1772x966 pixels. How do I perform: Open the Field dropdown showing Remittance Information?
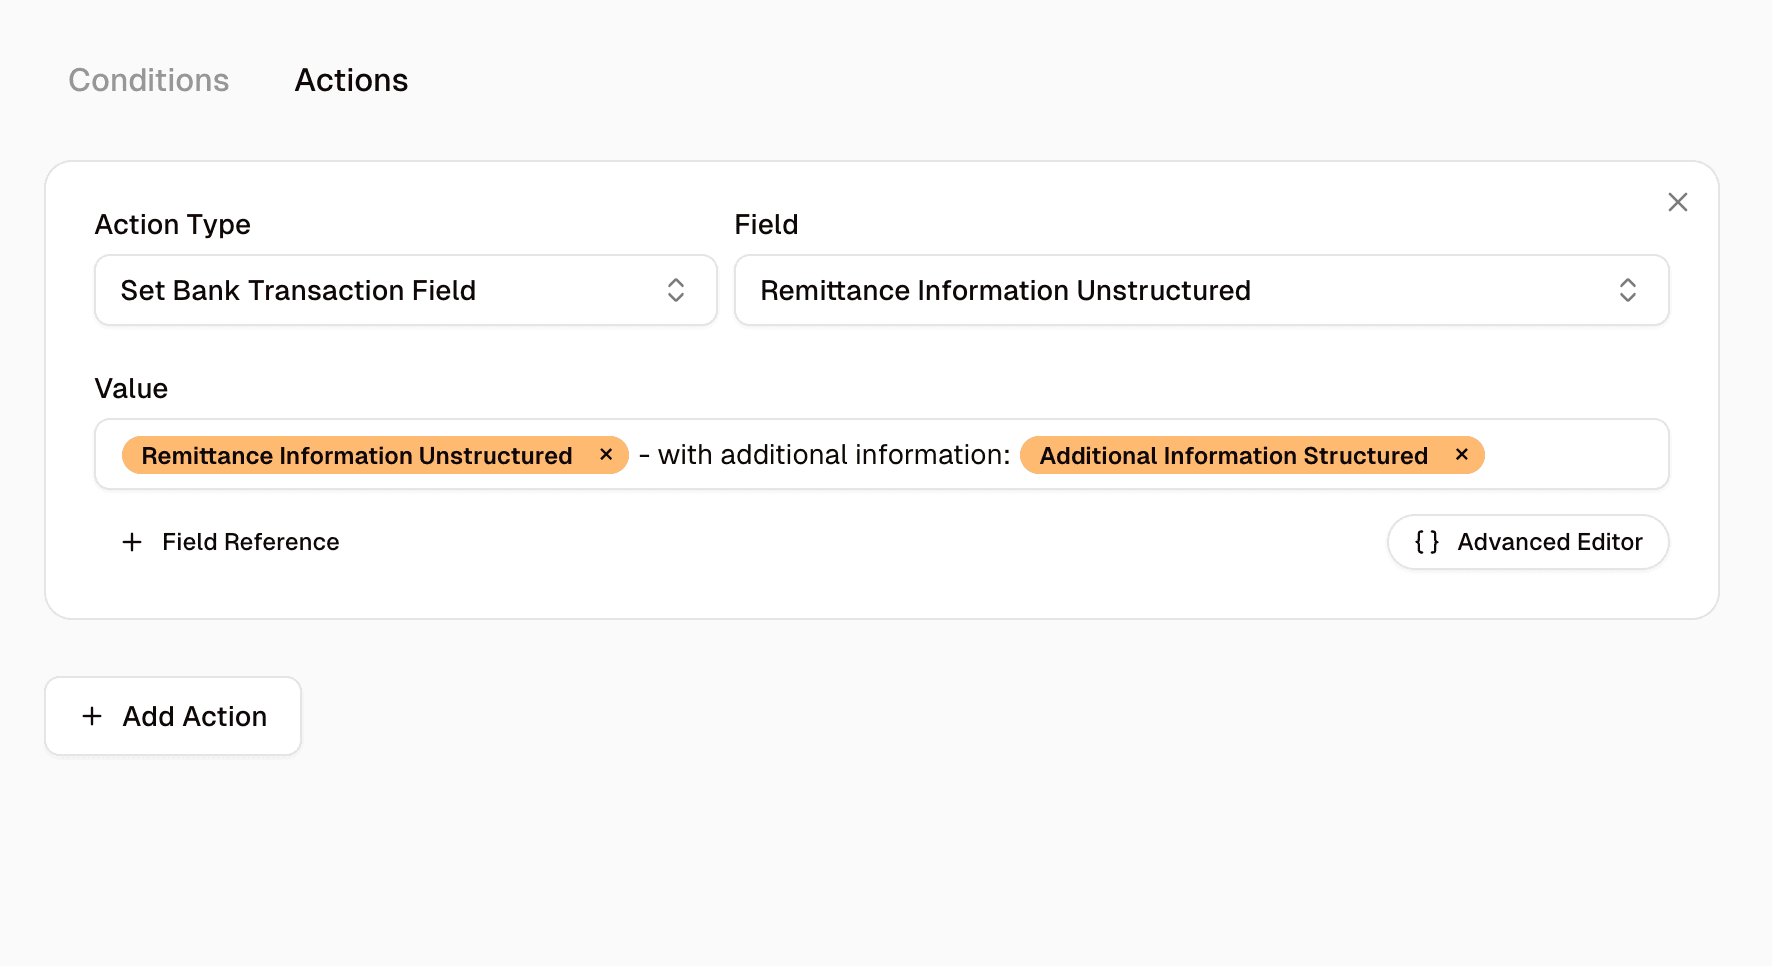click(1200, 290)
